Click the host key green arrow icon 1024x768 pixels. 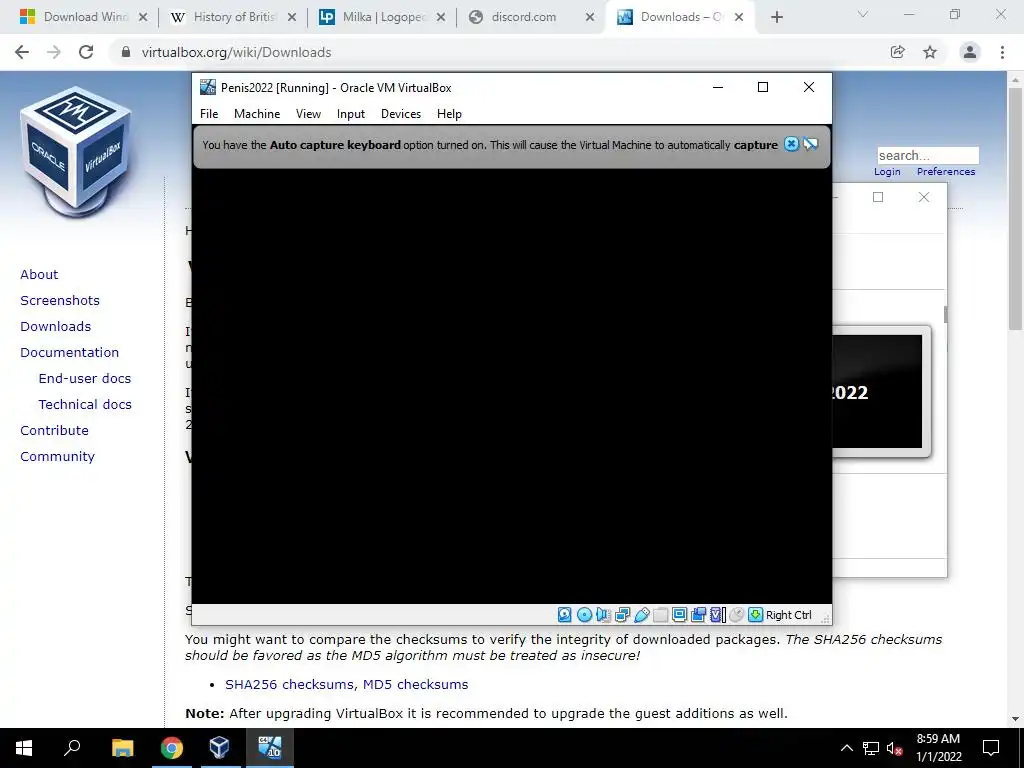pyautogui.click(x=756, y=615)
